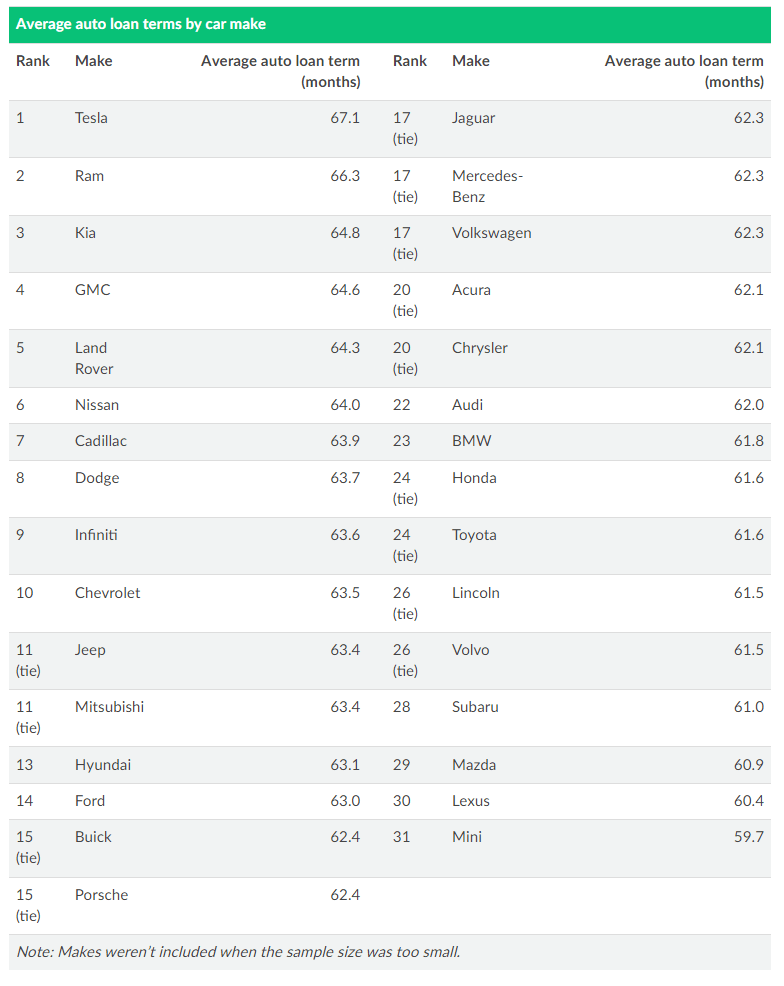Select the Porsche row name
This screenshot has width=784, height=986.
click(101, 895)
